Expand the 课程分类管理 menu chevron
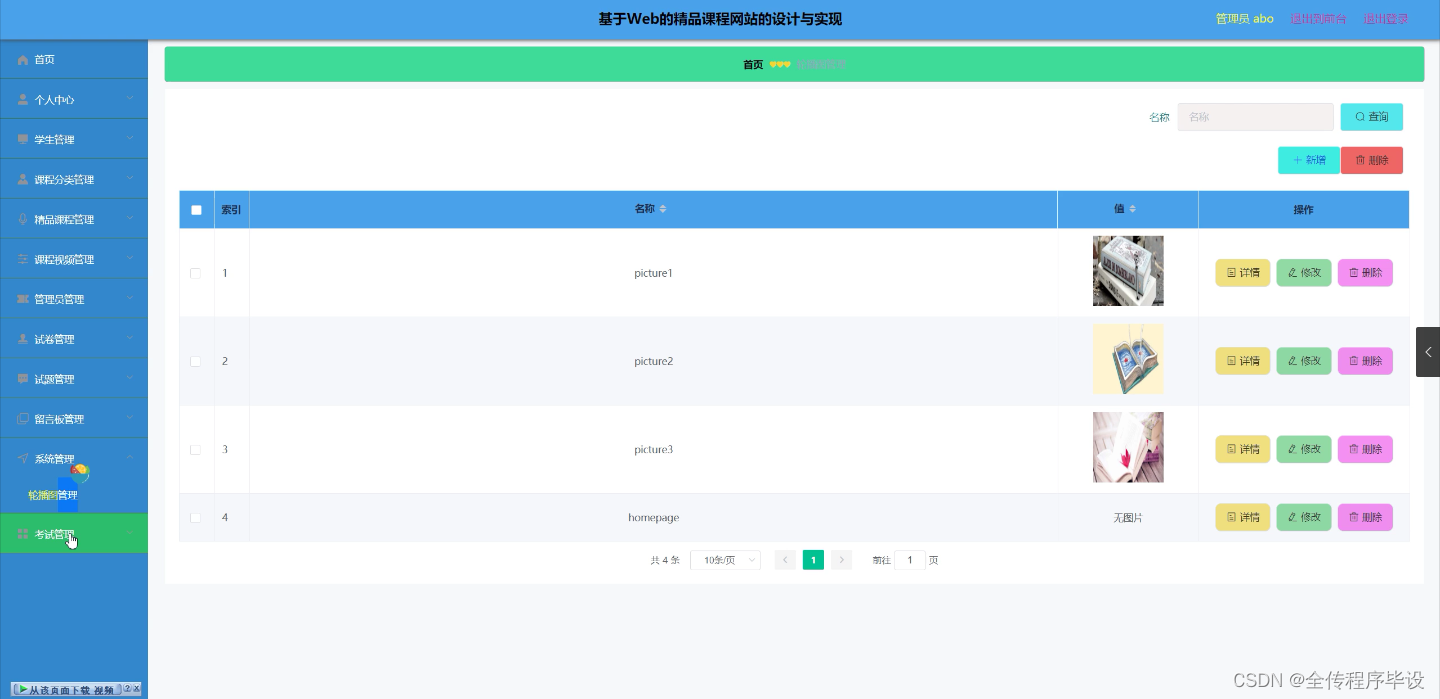Screen dimensions: 1440x699 tap(130, 179)
